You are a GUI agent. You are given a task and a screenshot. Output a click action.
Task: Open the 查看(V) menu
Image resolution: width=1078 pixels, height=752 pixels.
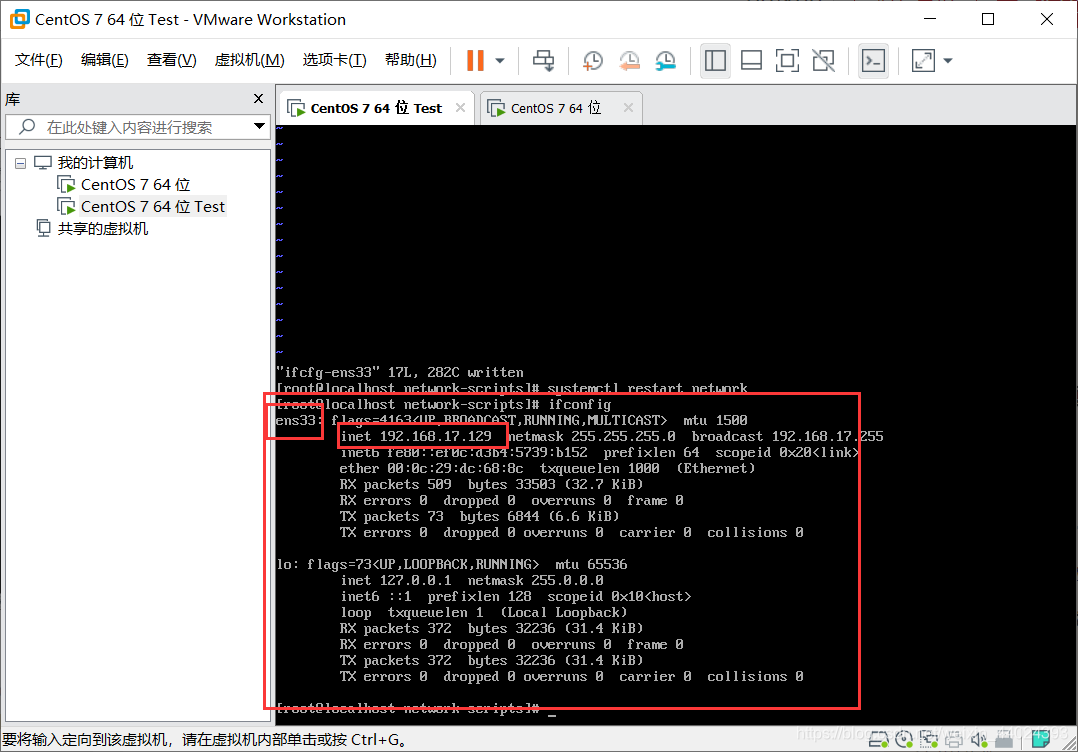click(x=171, y=60)
